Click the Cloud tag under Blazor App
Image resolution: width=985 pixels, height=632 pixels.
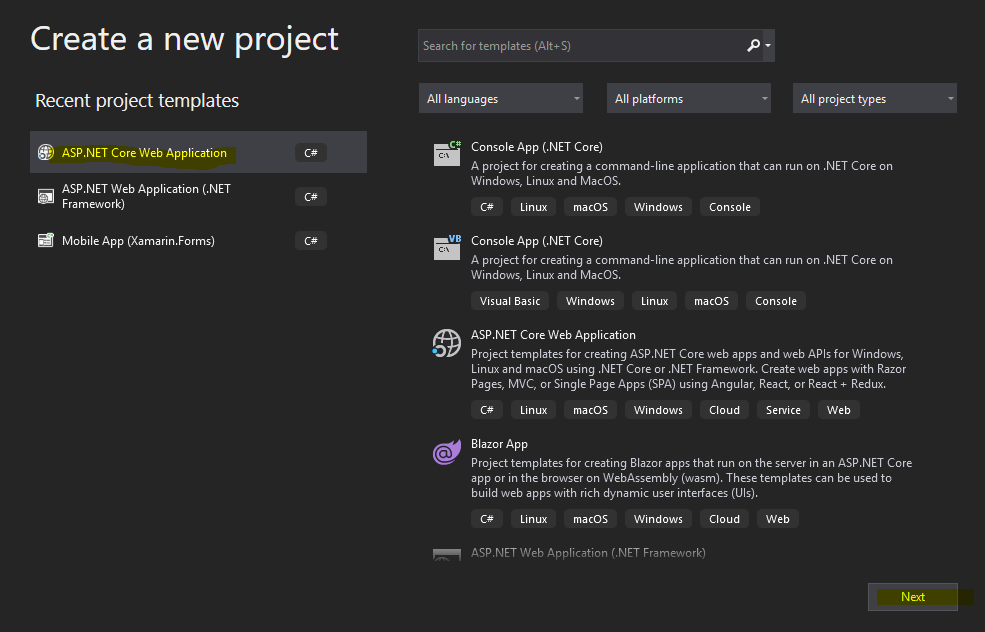tap(724, 519)
